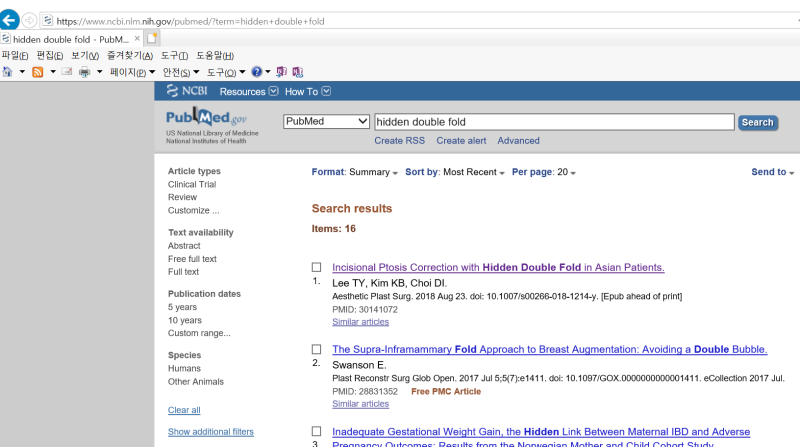Close the hidden double fold tab
800x447 pixels.
137,39
